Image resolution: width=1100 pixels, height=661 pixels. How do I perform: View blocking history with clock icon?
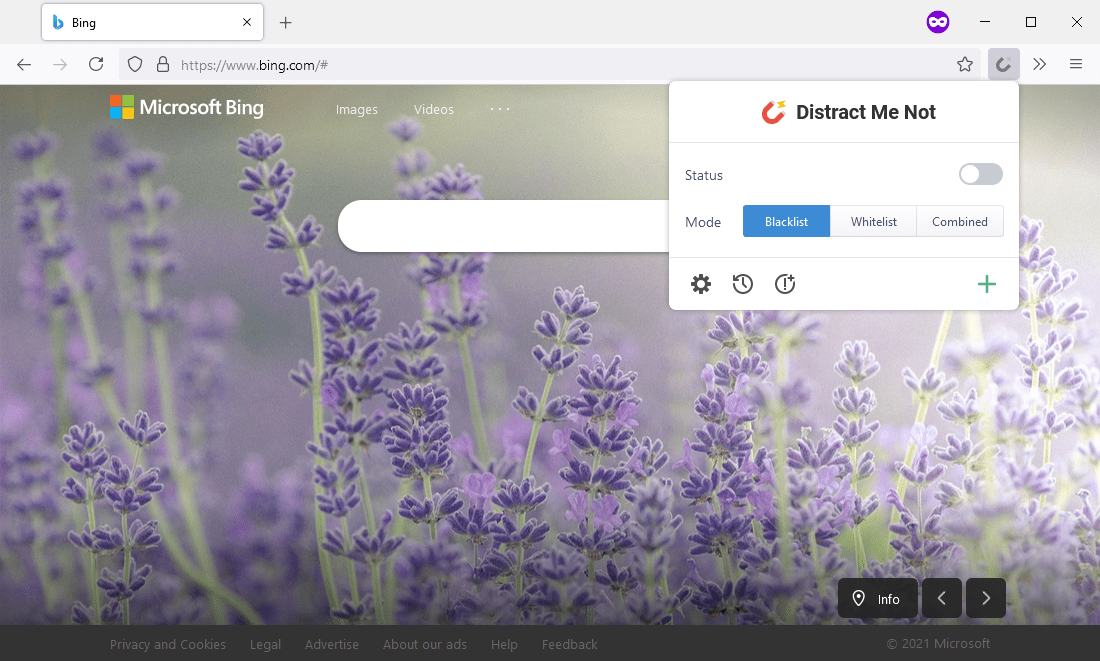tap(742, 284)
